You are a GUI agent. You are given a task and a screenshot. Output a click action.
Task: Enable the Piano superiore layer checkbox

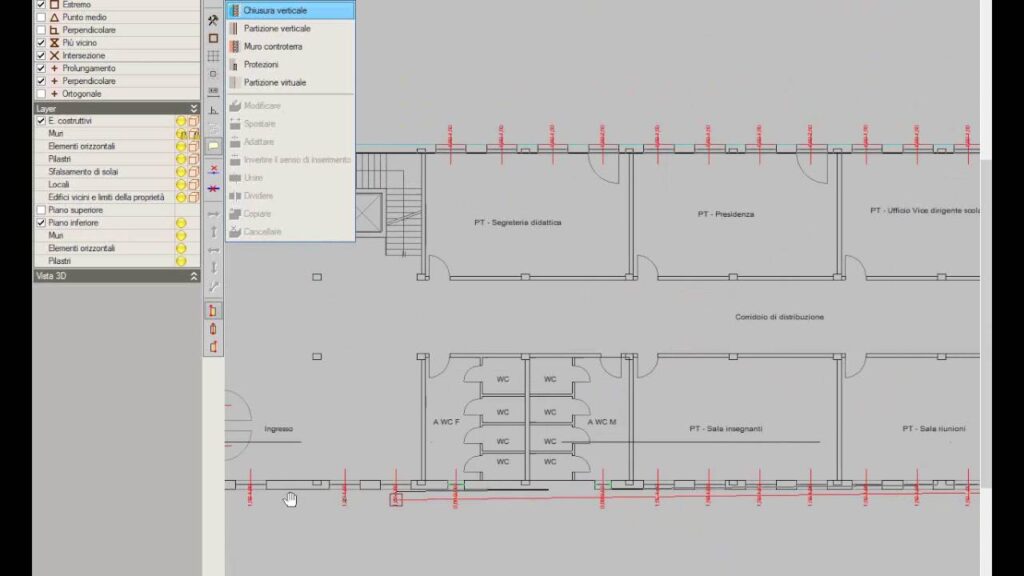click(x=41, y=210)
